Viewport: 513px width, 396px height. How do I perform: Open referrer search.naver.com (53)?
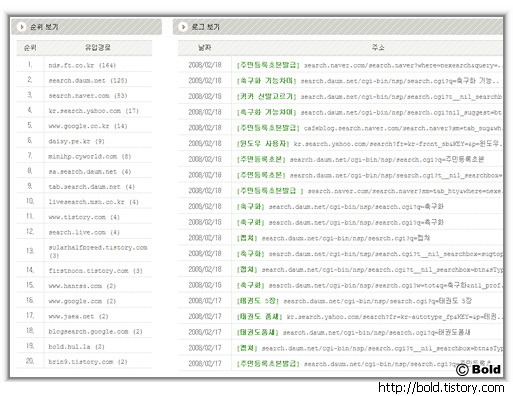[x=88, y=96]
